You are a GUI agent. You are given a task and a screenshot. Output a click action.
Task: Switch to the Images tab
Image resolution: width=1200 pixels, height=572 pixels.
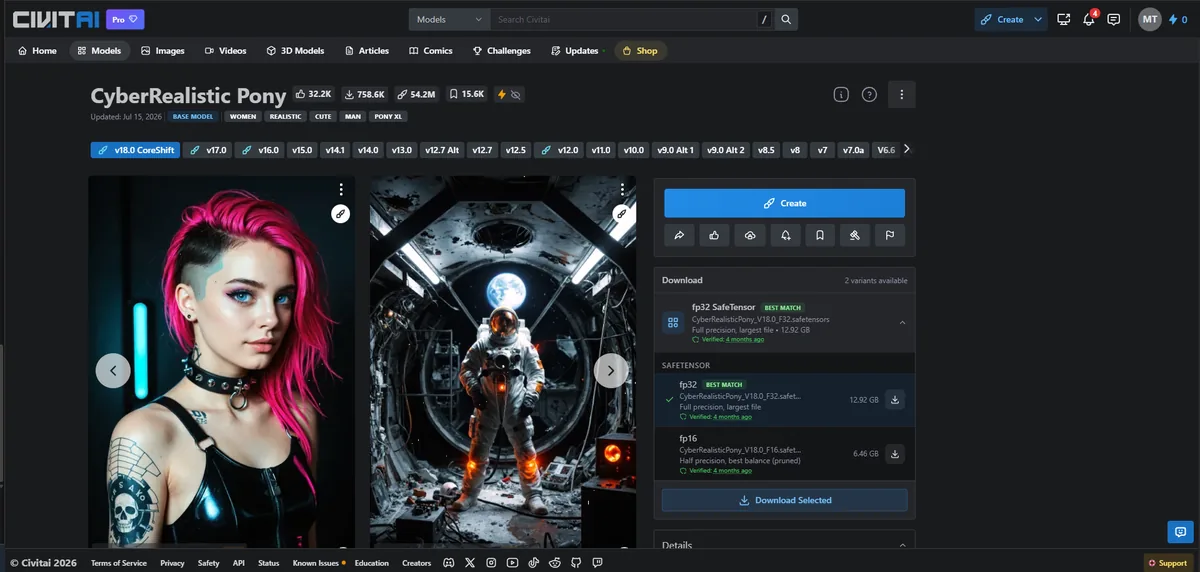coord(163,50)
